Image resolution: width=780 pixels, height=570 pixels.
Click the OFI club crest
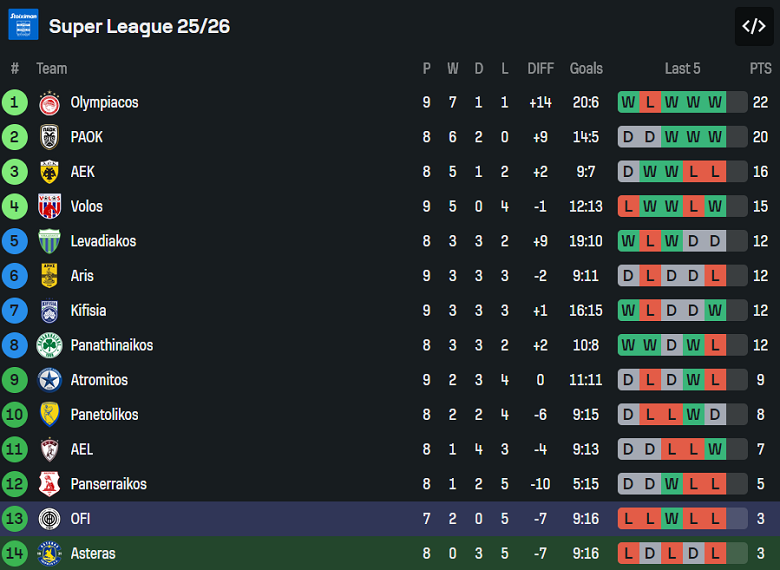49,519
